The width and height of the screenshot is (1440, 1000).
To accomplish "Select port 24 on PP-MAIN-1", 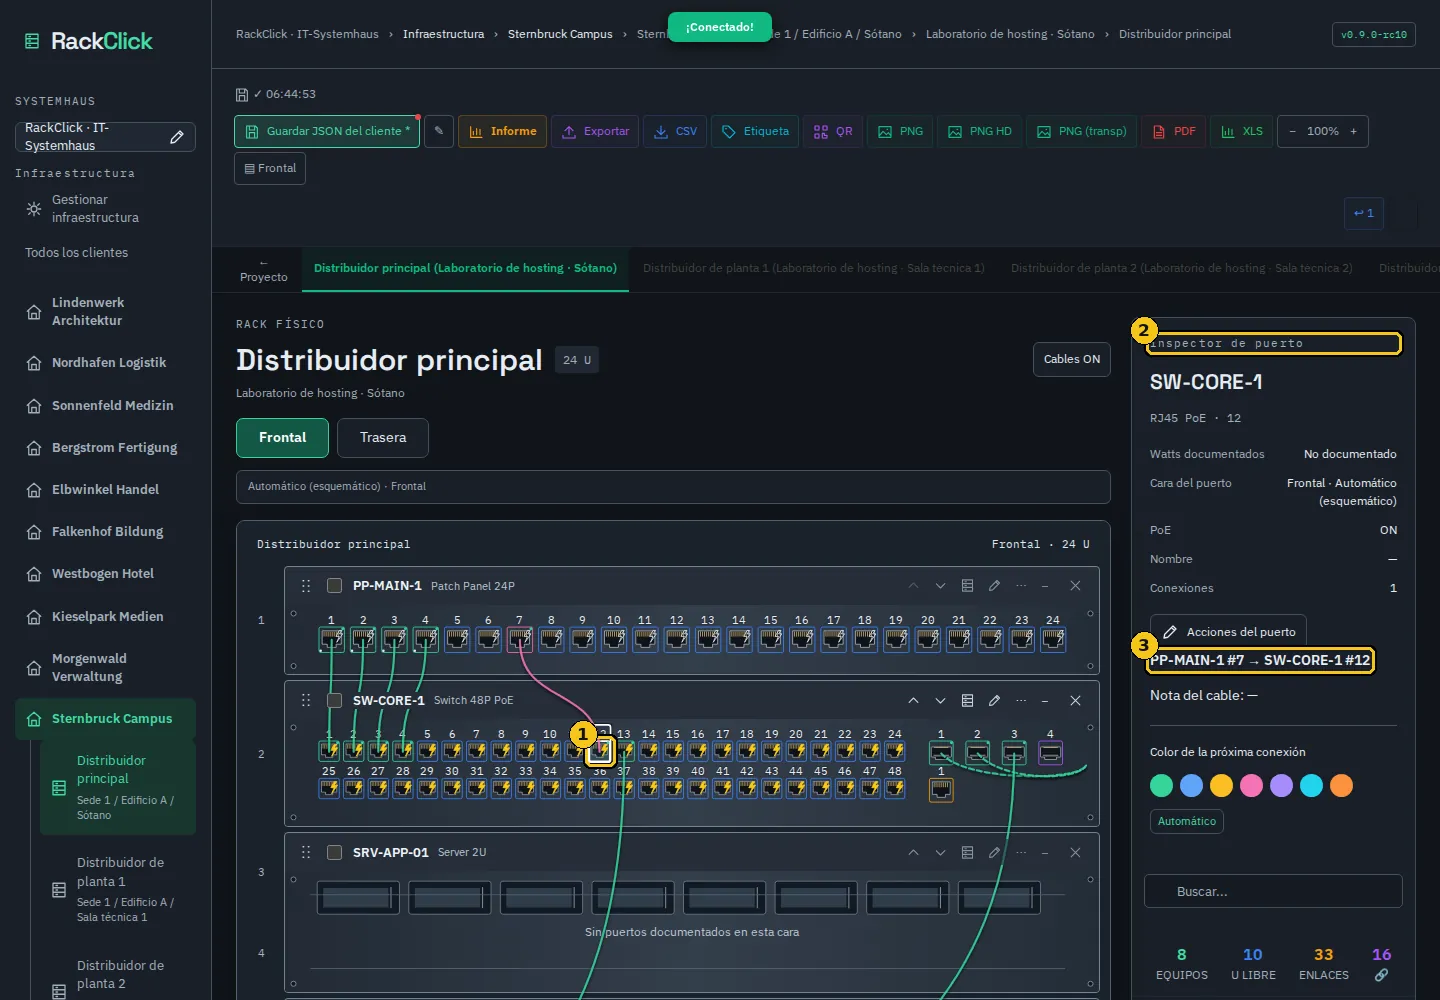I will 1053,639.
